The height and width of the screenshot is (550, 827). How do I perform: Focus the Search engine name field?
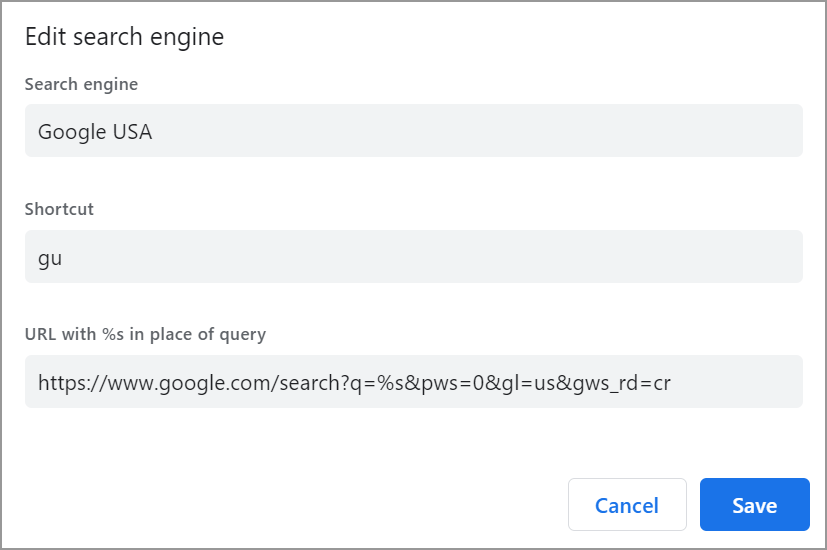(414, 131)
